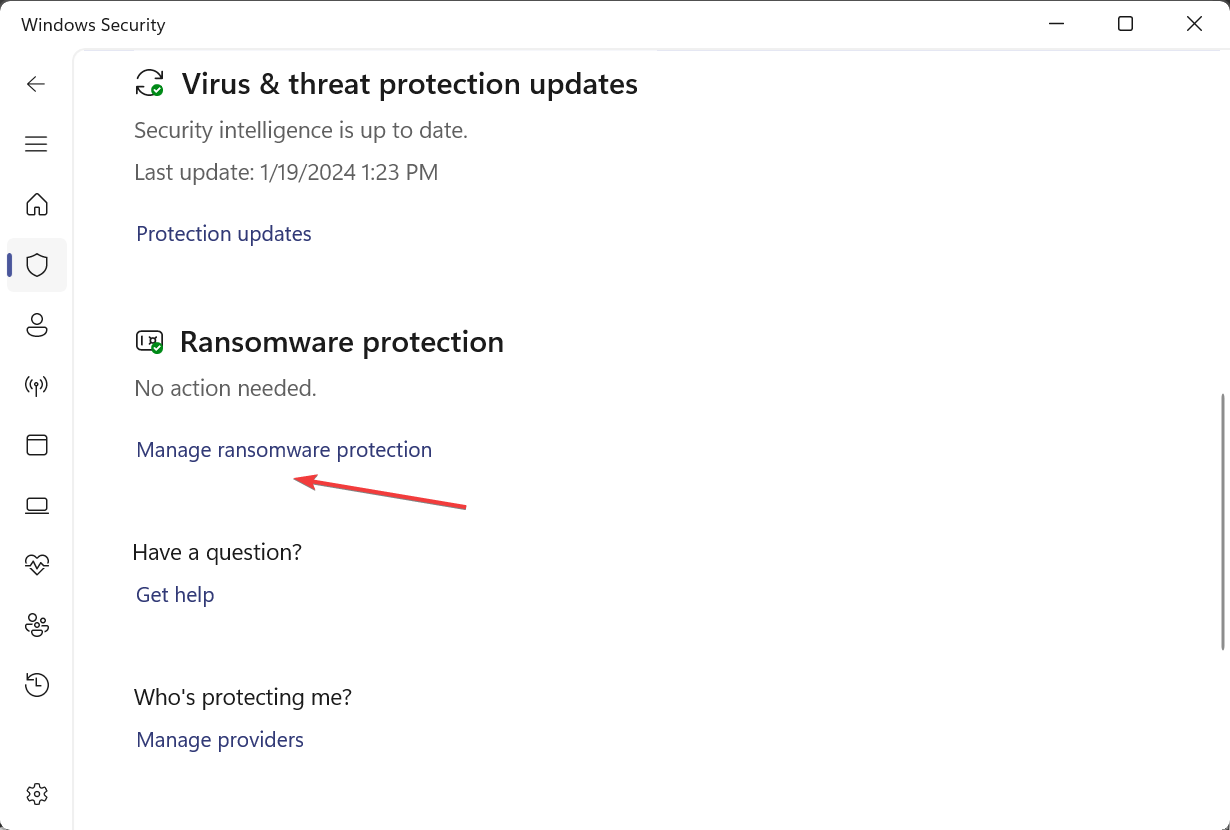The image size is (1230, 830).
Task: Open Device performance & health heart icon
Action: coord(37,565)
